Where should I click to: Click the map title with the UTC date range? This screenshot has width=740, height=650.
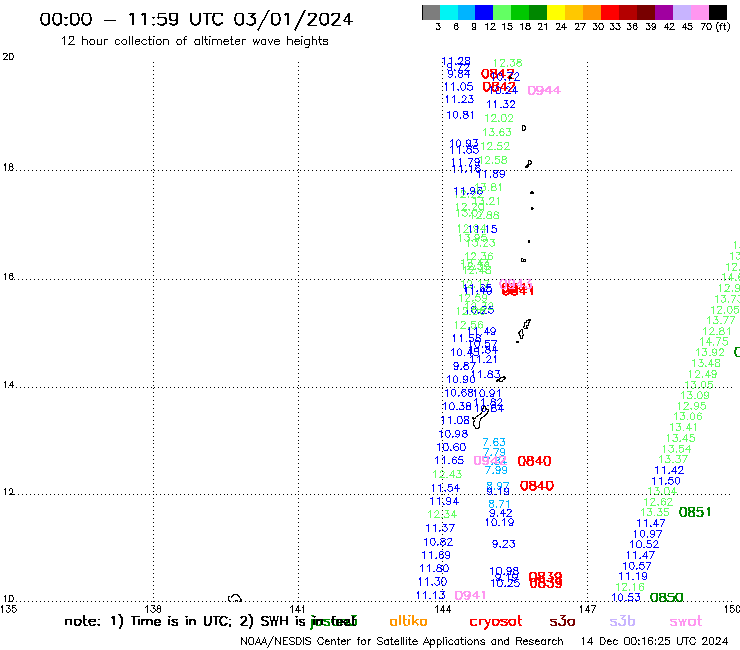pos(196,19)
